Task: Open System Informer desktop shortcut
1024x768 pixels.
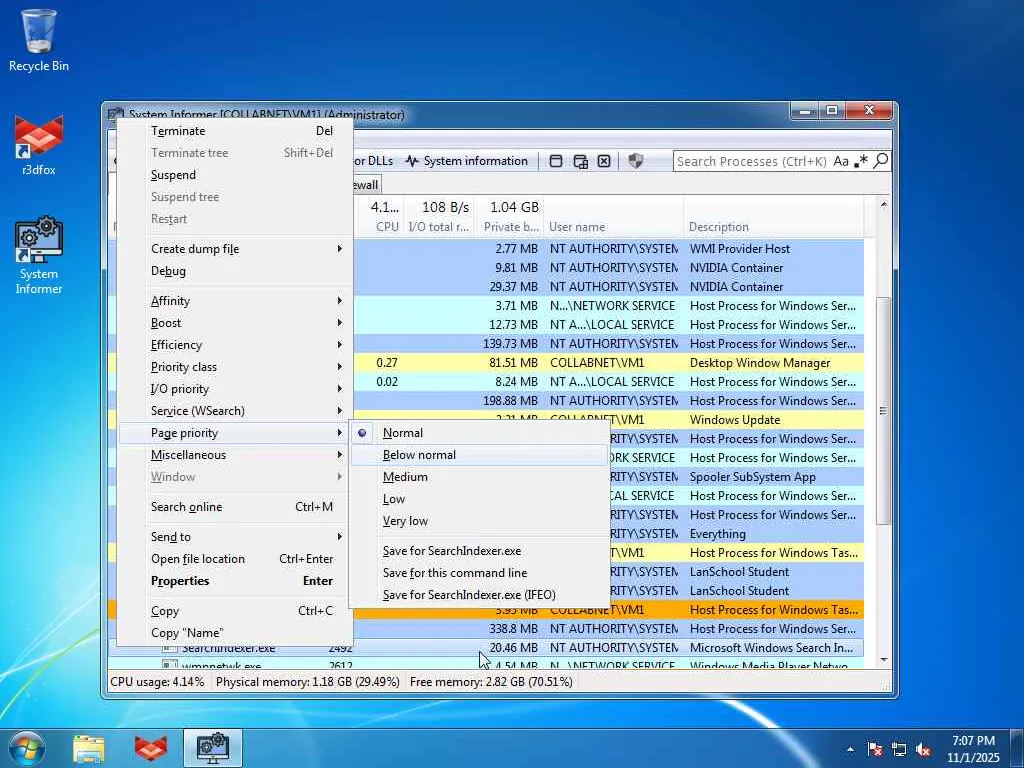Action: tap(39, 255)
